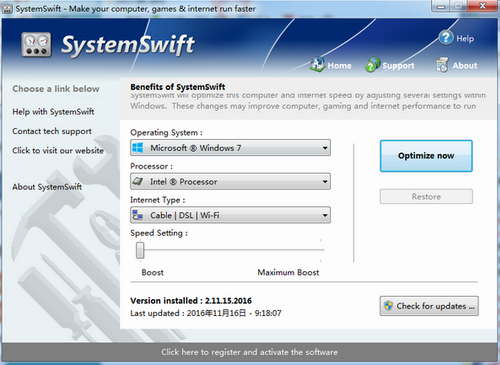Click the Version installed : 2.11.15.2016 text

[x=191, y=301]
